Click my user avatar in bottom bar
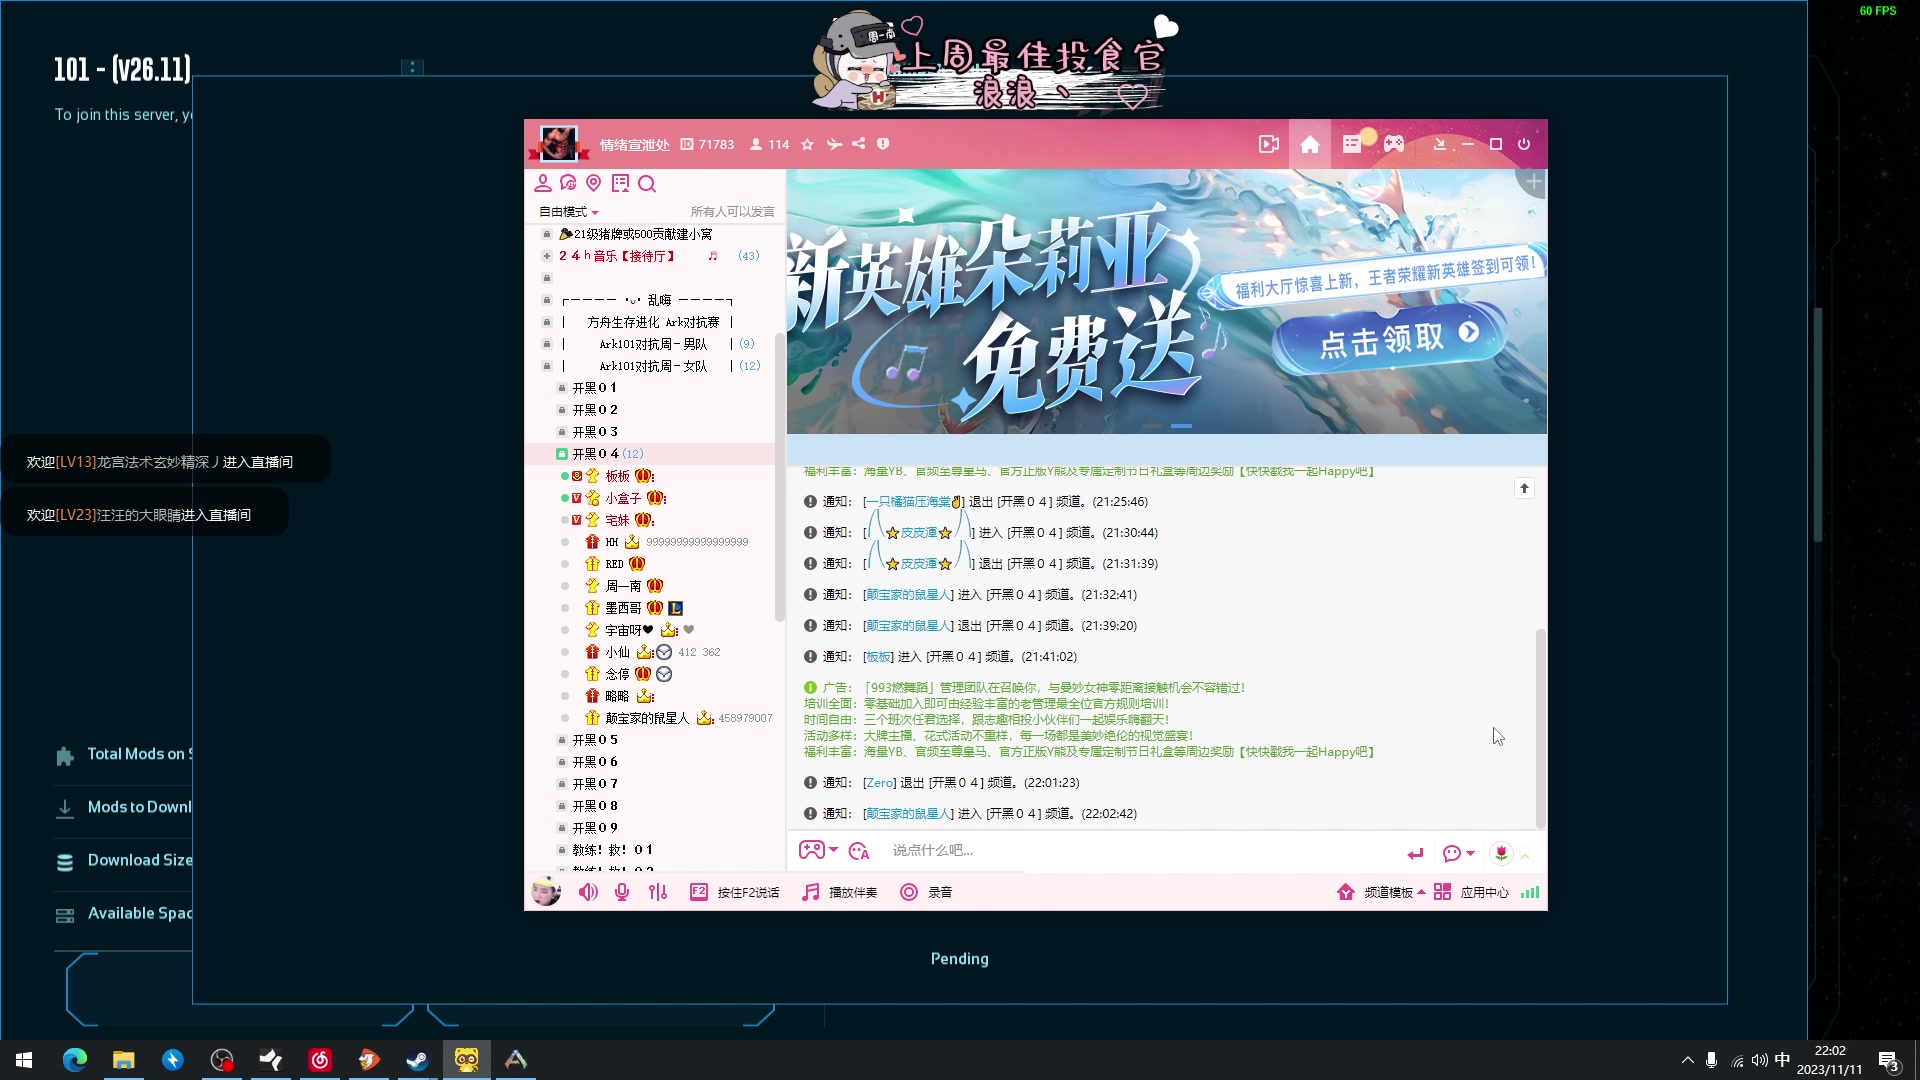Screen dimensions: 1920x1080 coord(545,891)
